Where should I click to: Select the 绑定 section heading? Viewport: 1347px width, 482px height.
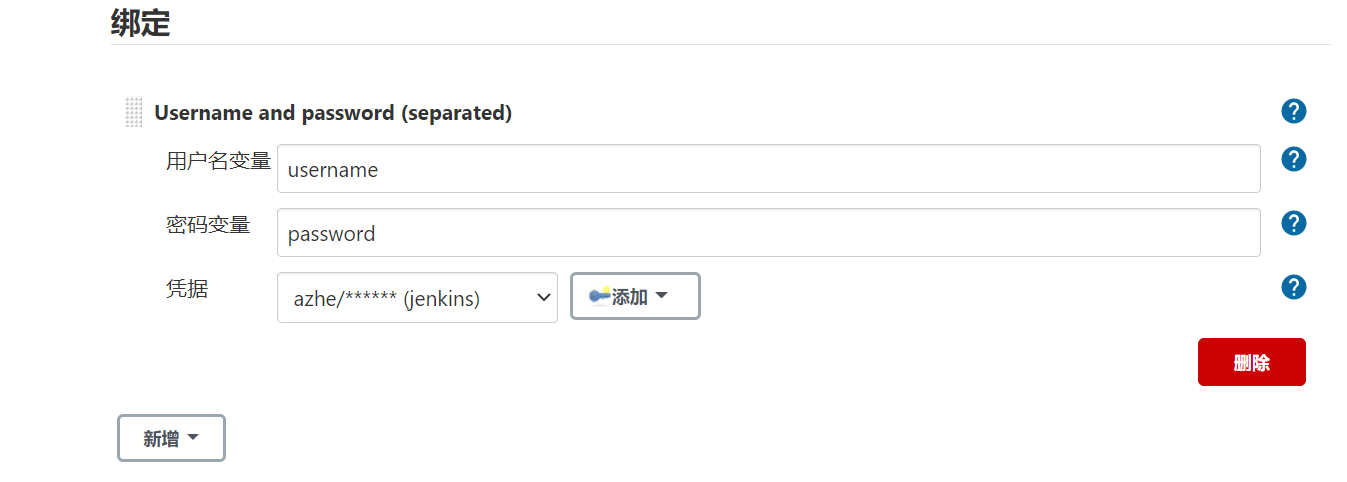140,22
